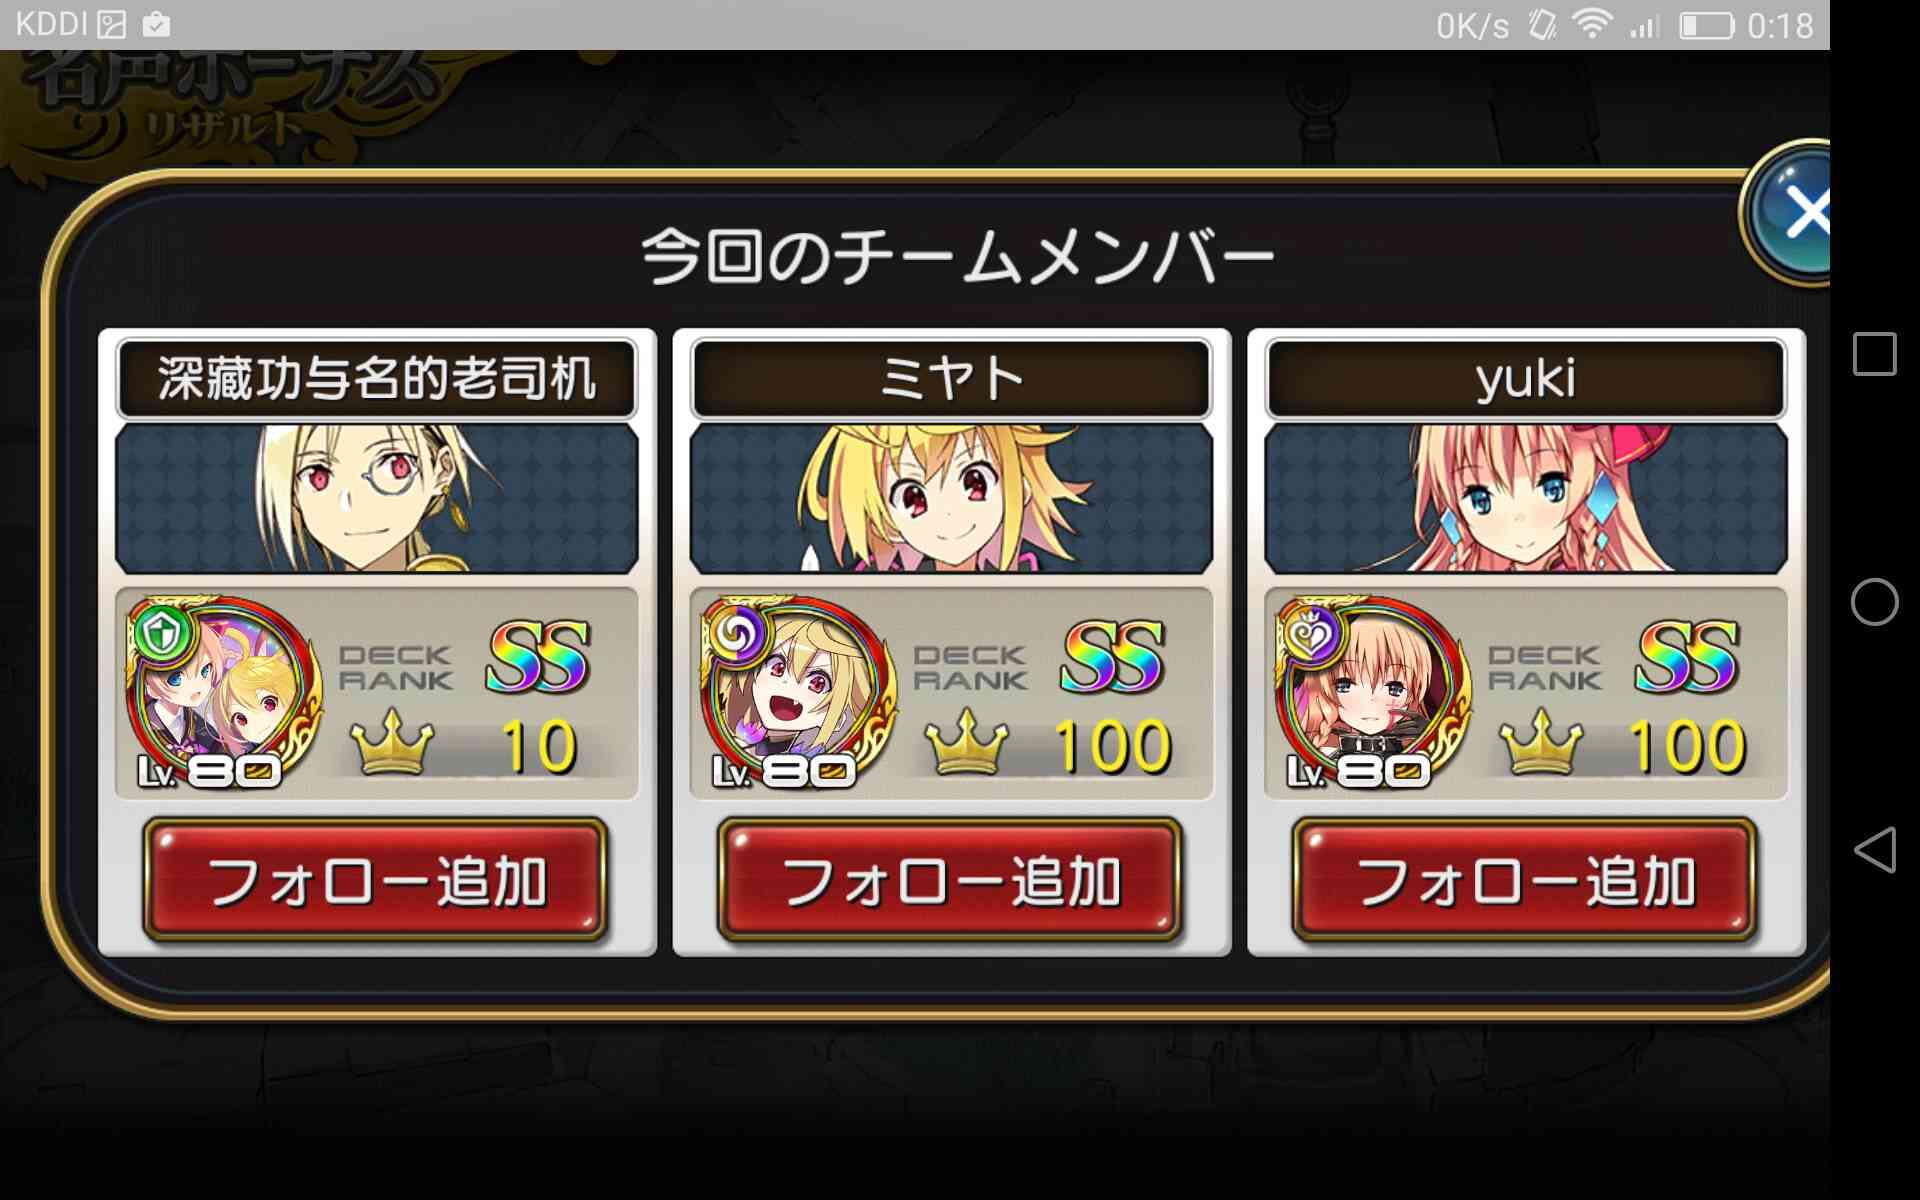The image size is (1920, 1200).
Task: Tap the purple spiral badge icon
Action: pyautogui.click(x=735, y=631)
